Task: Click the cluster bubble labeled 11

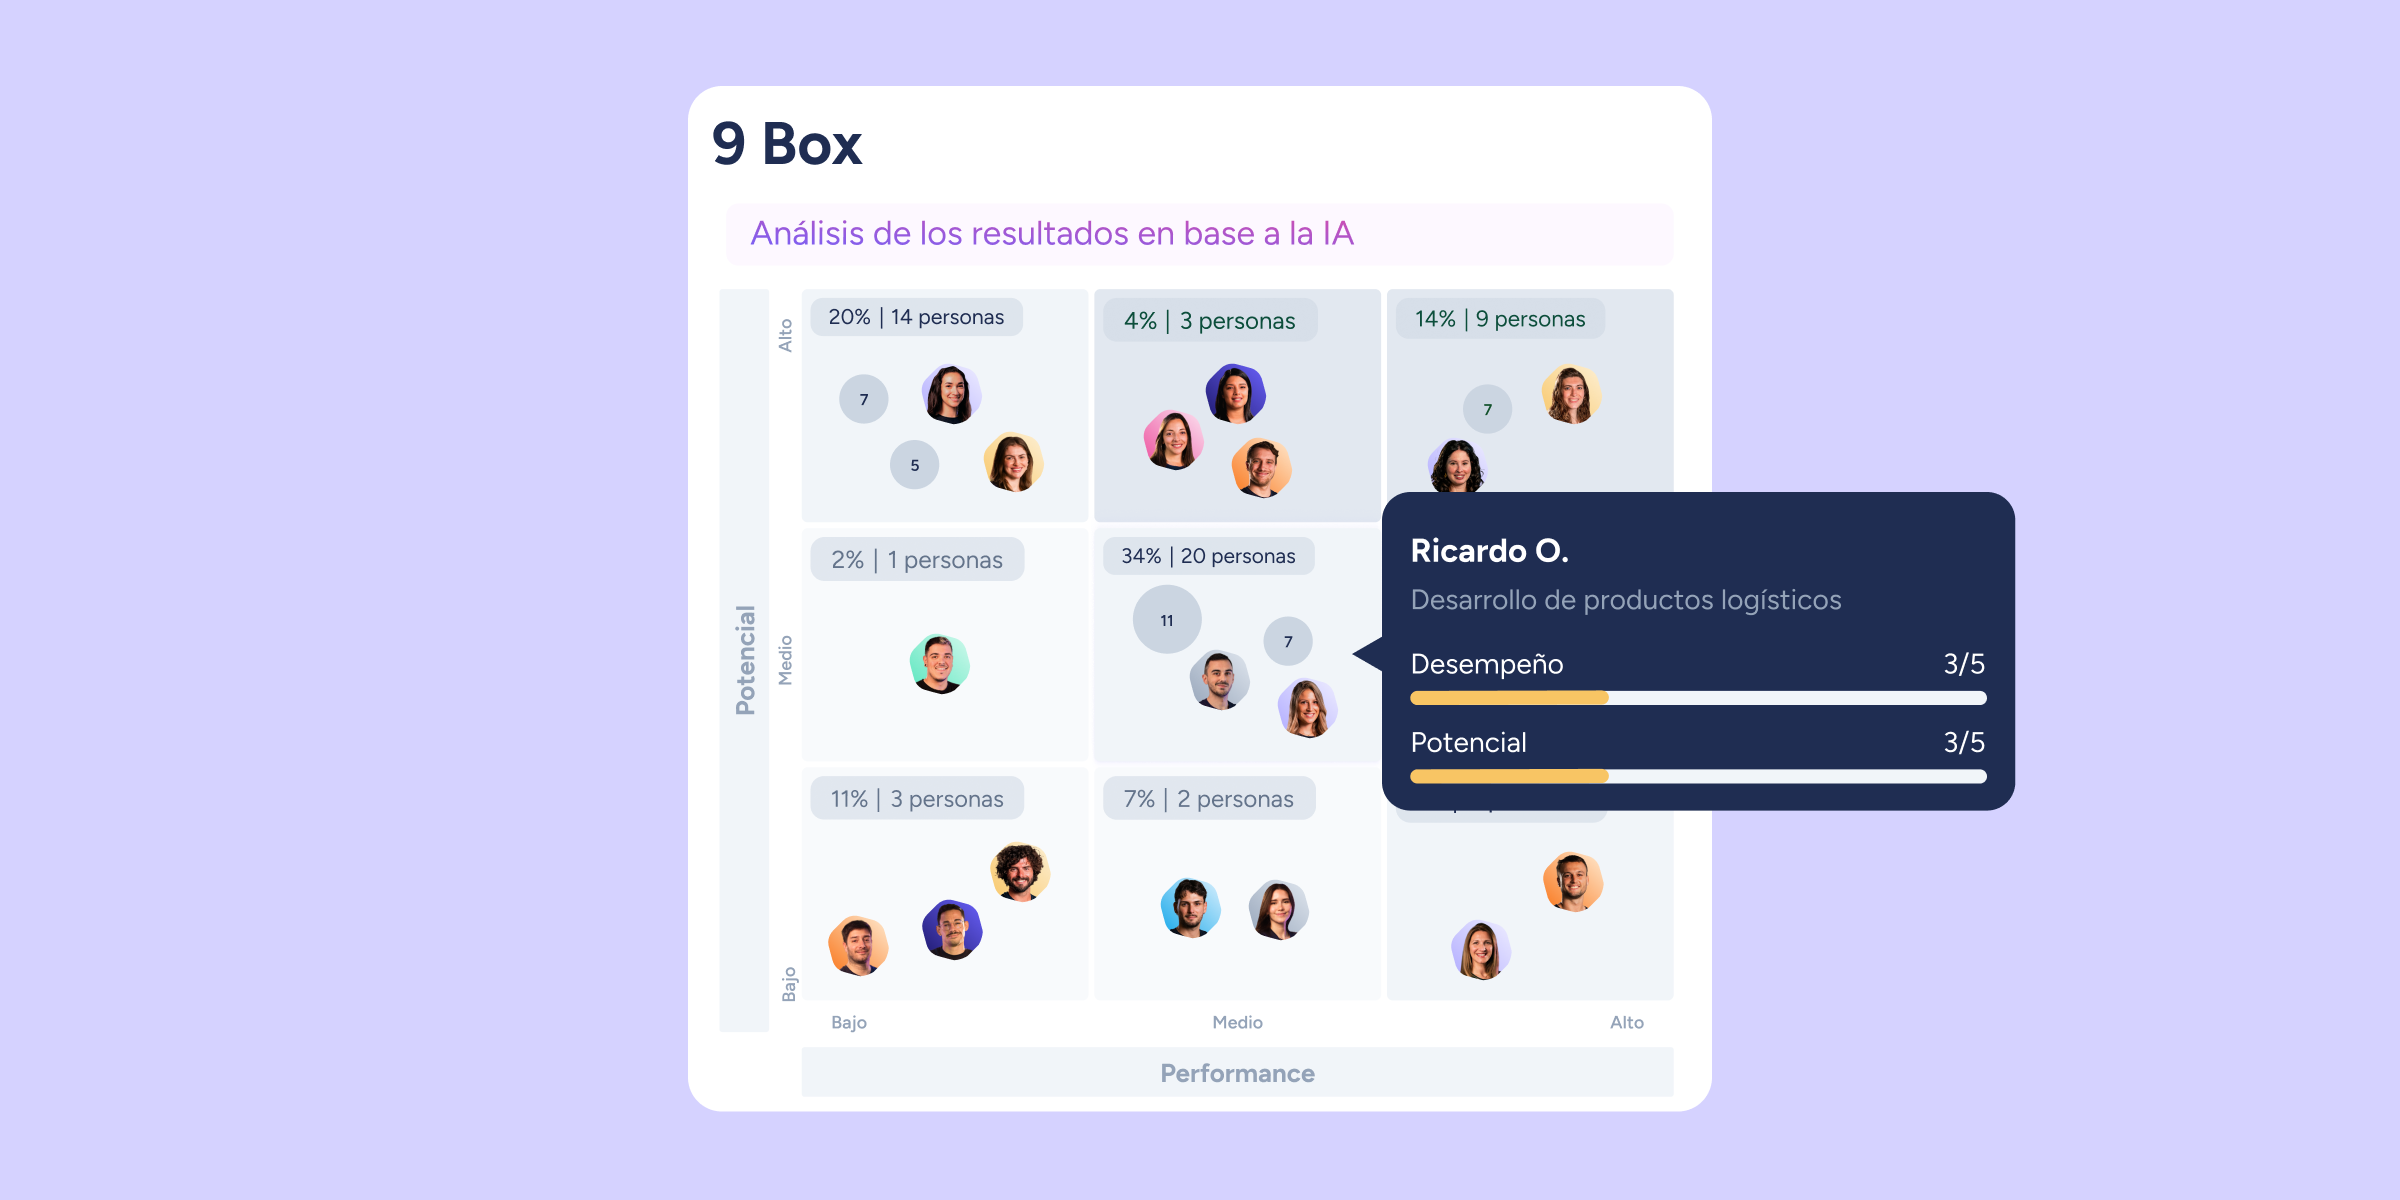Action: [x=1166, y=620]
